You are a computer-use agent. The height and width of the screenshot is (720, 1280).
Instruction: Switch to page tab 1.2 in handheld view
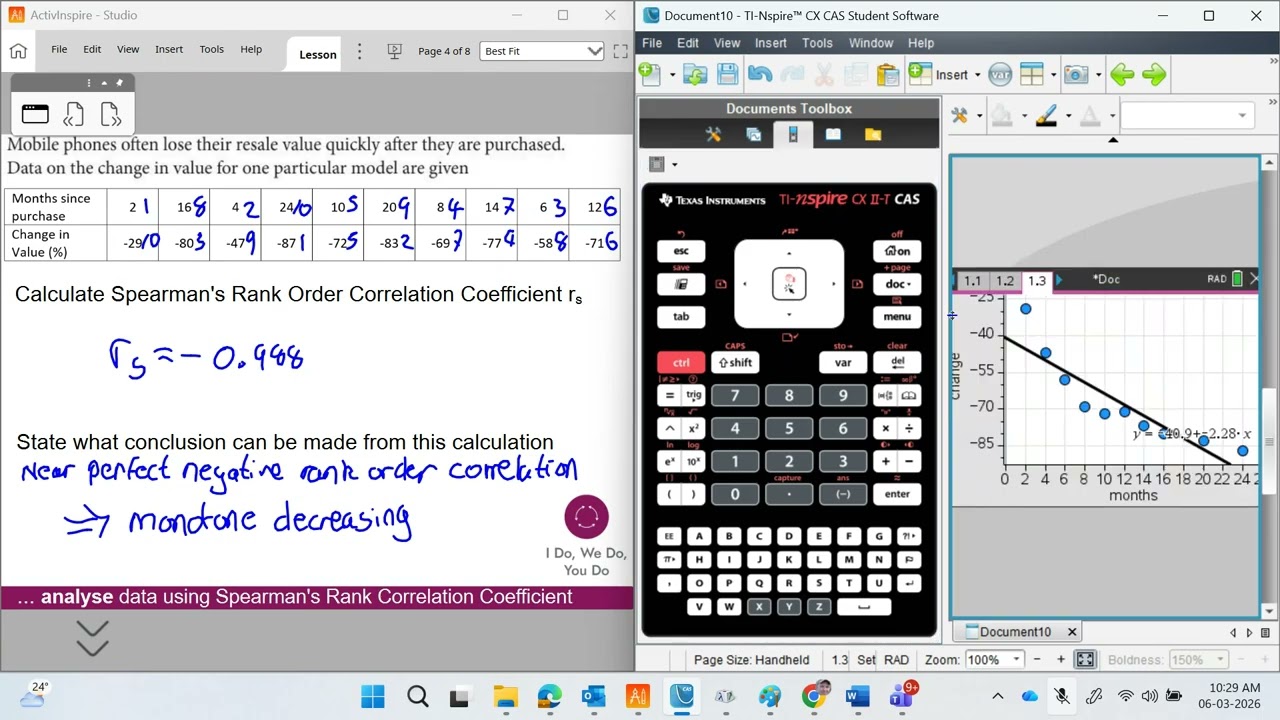coord(1004,281)
